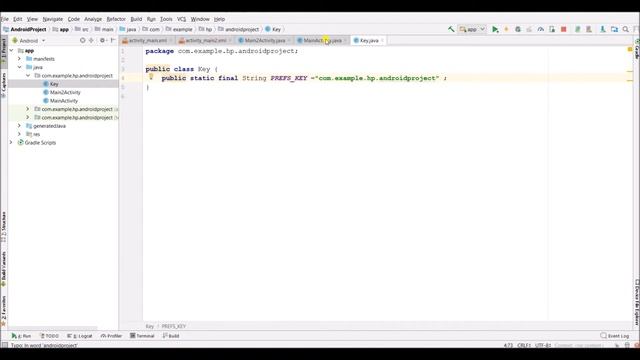Click the 'example' breadcrumb in navigation bar
Image resolution: width=640 pixels, height=360 pixels.
(x=182, y=29)
